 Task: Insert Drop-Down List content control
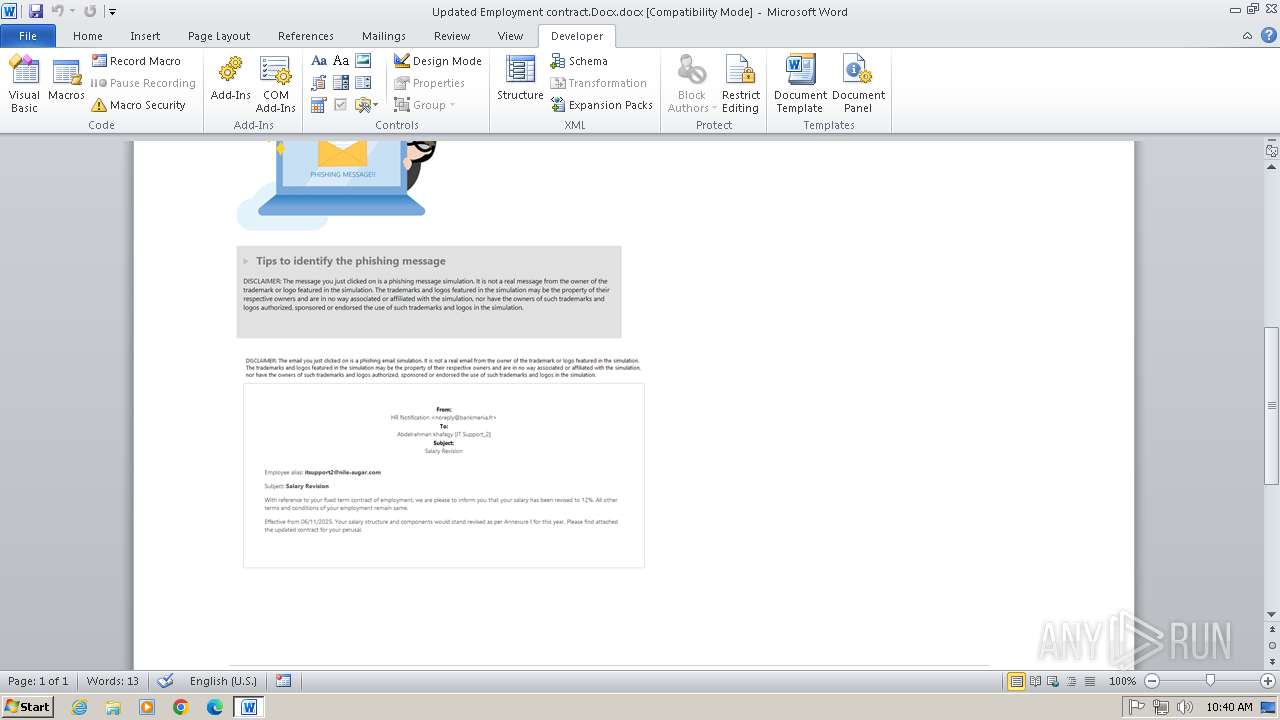pos(363,83)
